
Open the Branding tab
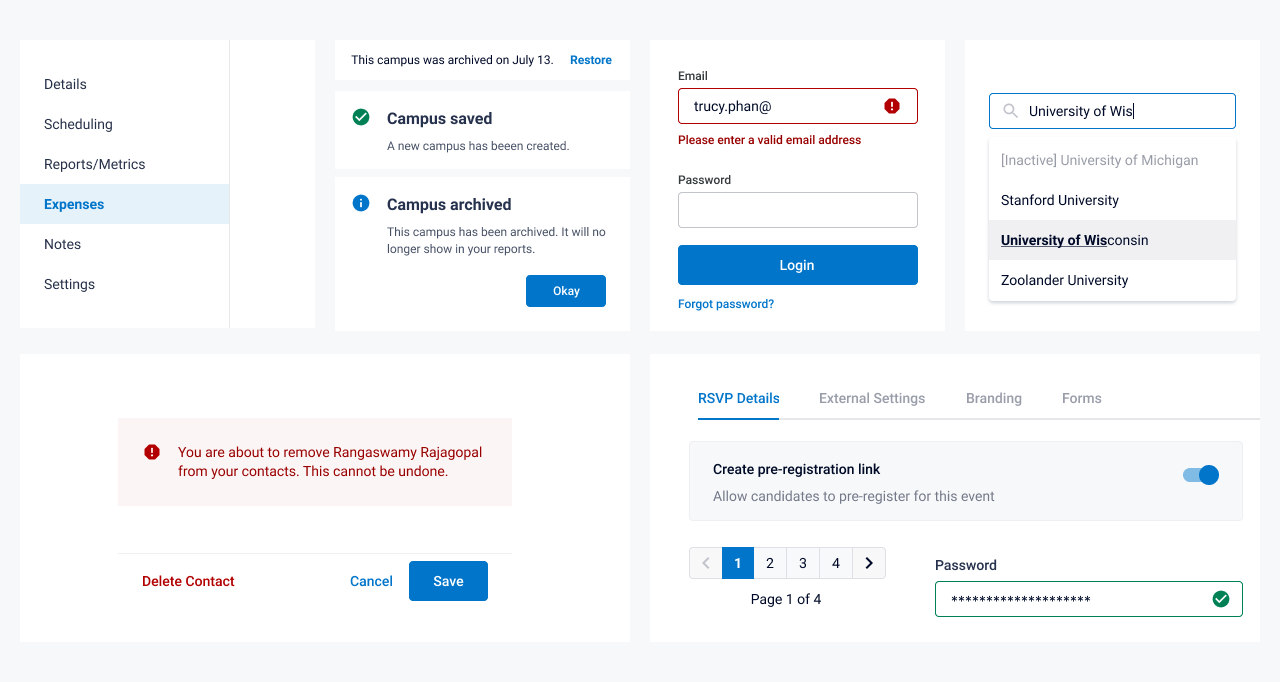coord(993,398)
